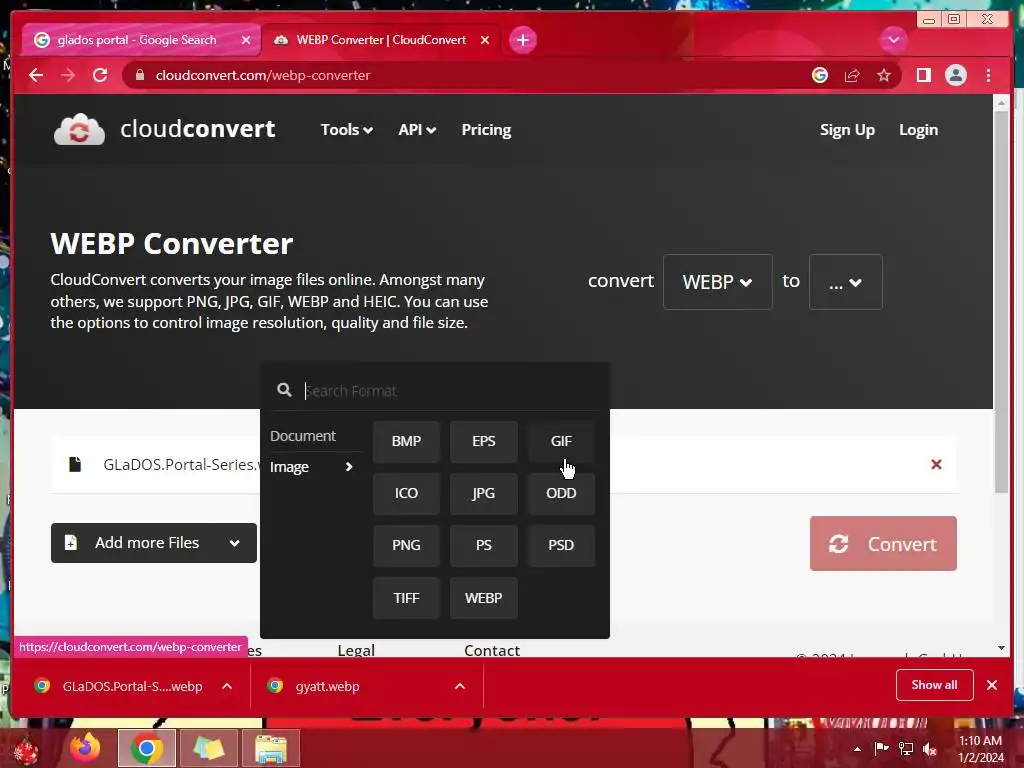The image size is (1024, 768).
Task: Open Firefox from the taskbar
Action: (86, 748)
